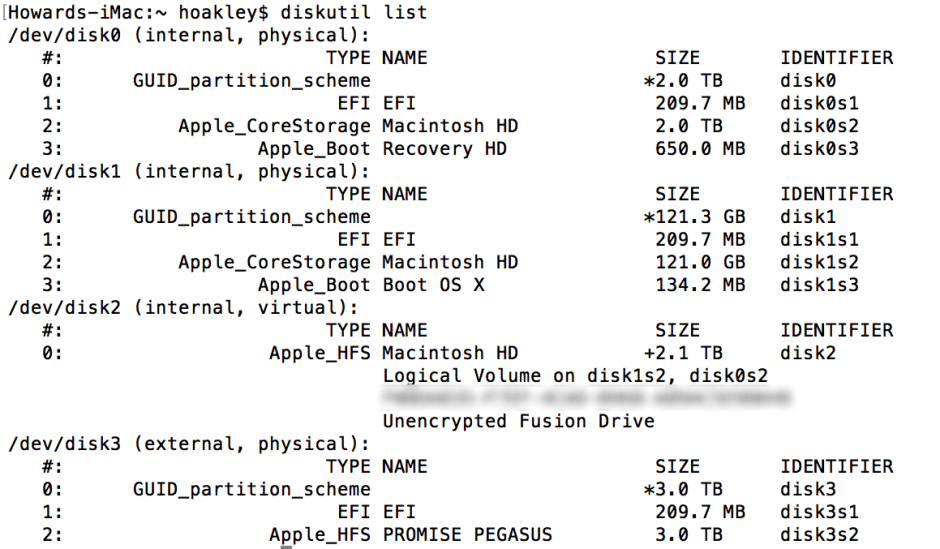Click the Recovery HD partition name
The image size is (940, 549).
pyautogui.click(x=444, y=149)
